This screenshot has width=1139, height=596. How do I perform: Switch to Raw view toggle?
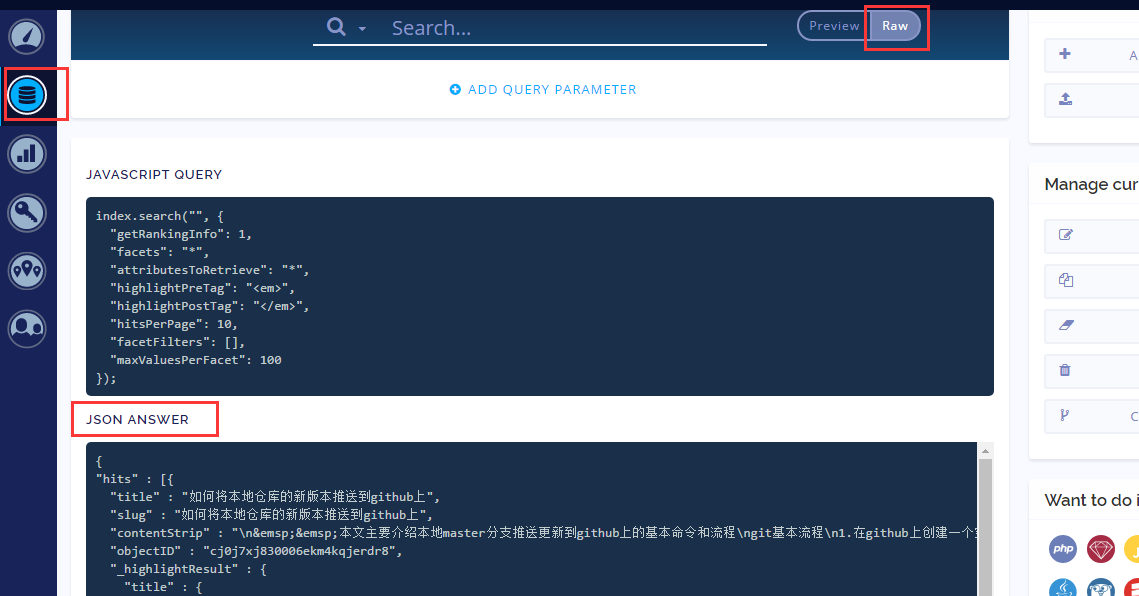click(x=895, y=26)
